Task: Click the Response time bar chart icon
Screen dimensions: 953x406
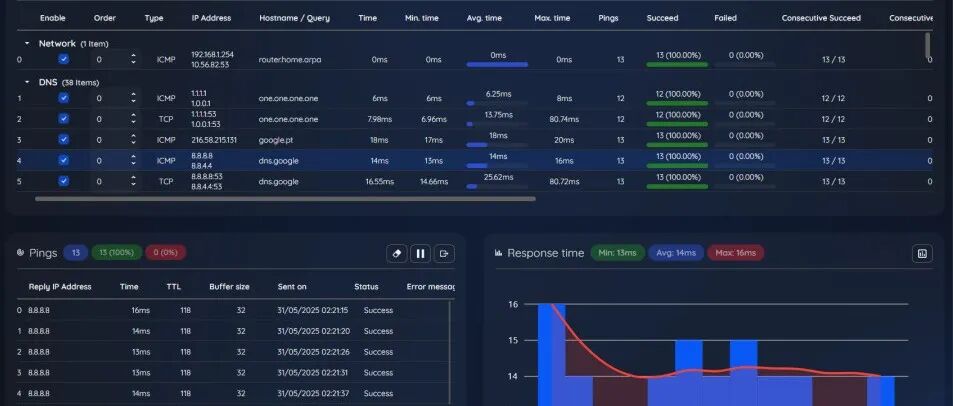Action: (x=499, y=253)
